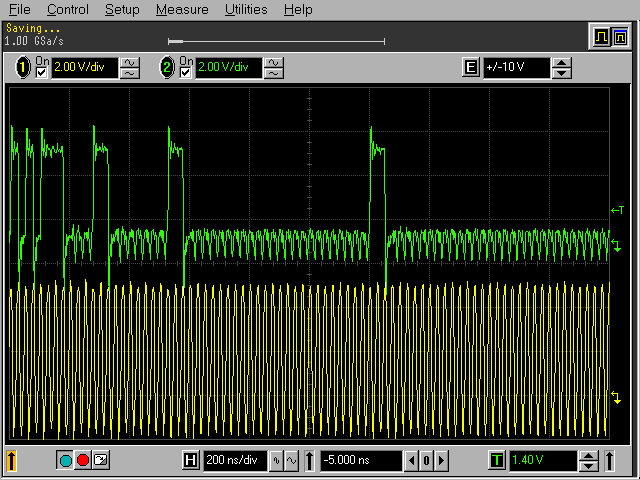Click the trigger edge arrow icon at bottom right

tap(609, 460)
